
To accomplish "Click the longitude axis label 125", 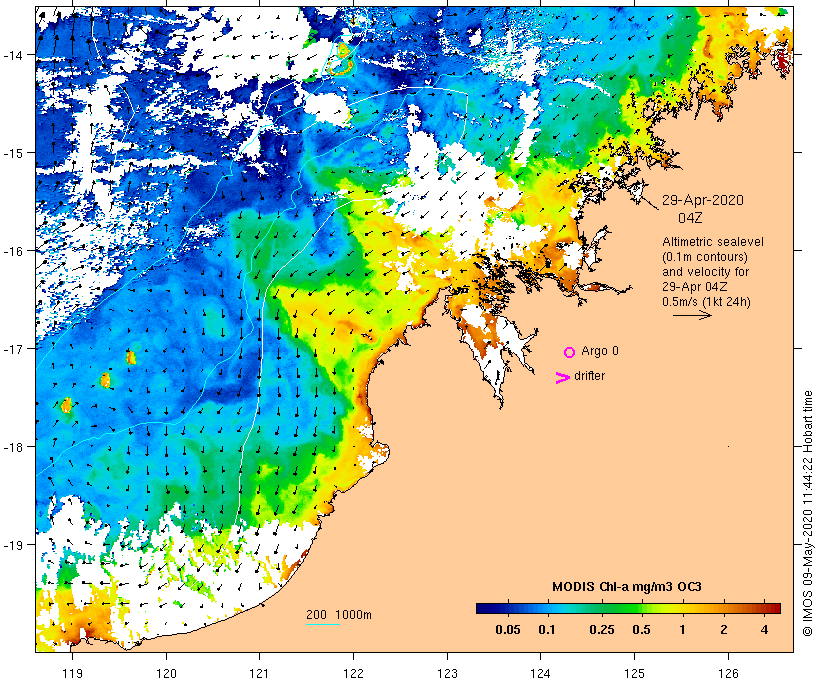I will (x=634, y=673).
